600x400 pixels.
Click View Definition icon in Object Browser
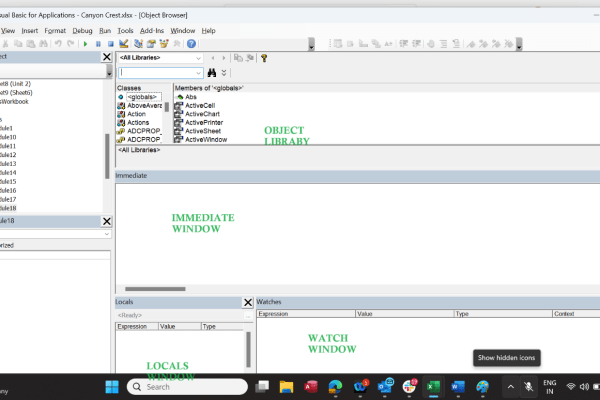point(250,58)
